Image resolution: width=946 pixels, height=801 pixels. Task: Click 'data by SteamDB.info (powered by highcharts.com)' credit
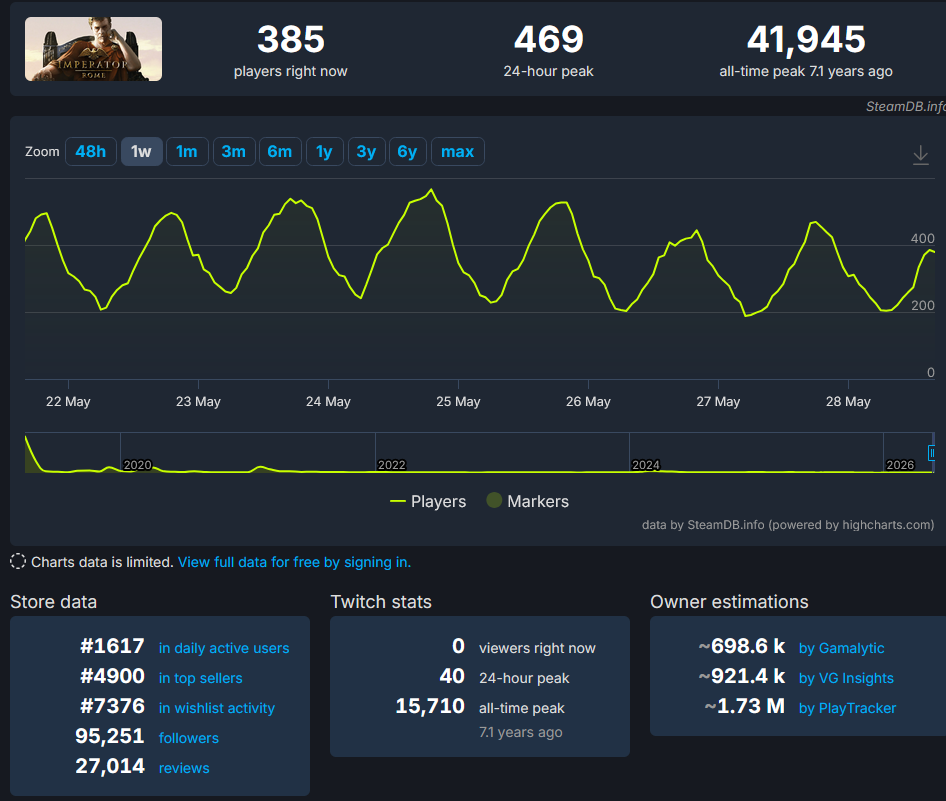point(788,525)
